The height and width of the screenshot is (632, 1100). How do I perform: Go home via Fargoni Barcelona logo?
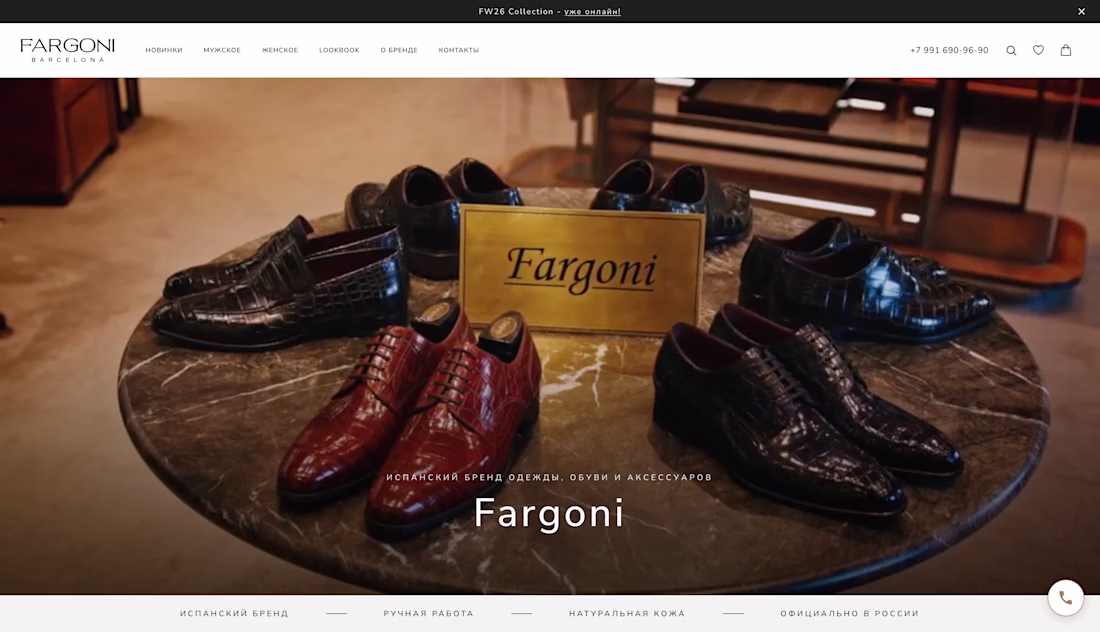coord(67,50)
